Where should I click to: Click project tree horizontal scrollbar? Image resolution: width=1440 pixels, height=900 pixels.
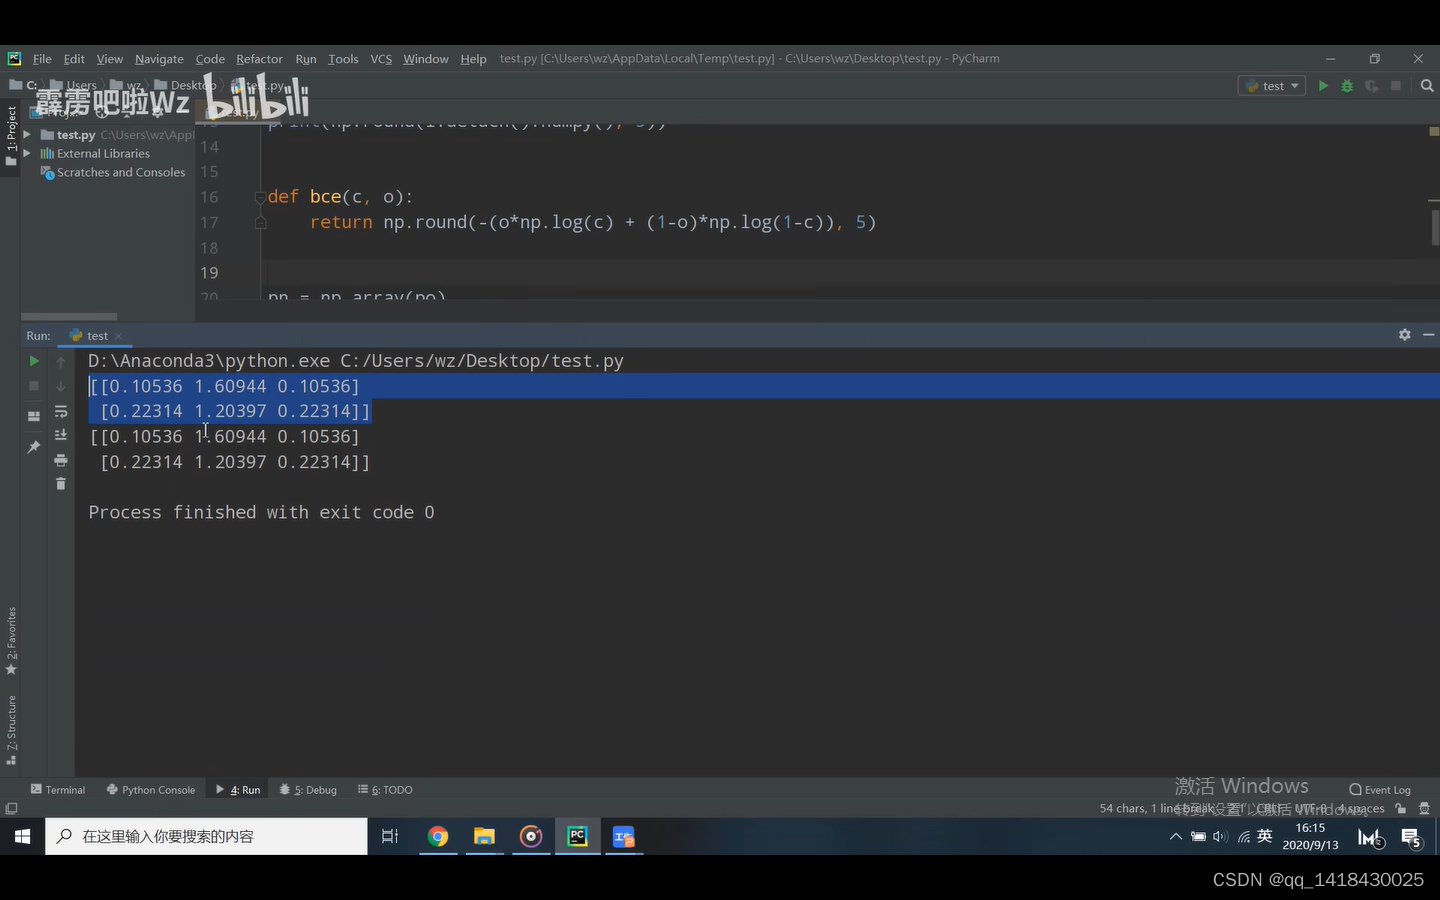click(x=68, y=316)
